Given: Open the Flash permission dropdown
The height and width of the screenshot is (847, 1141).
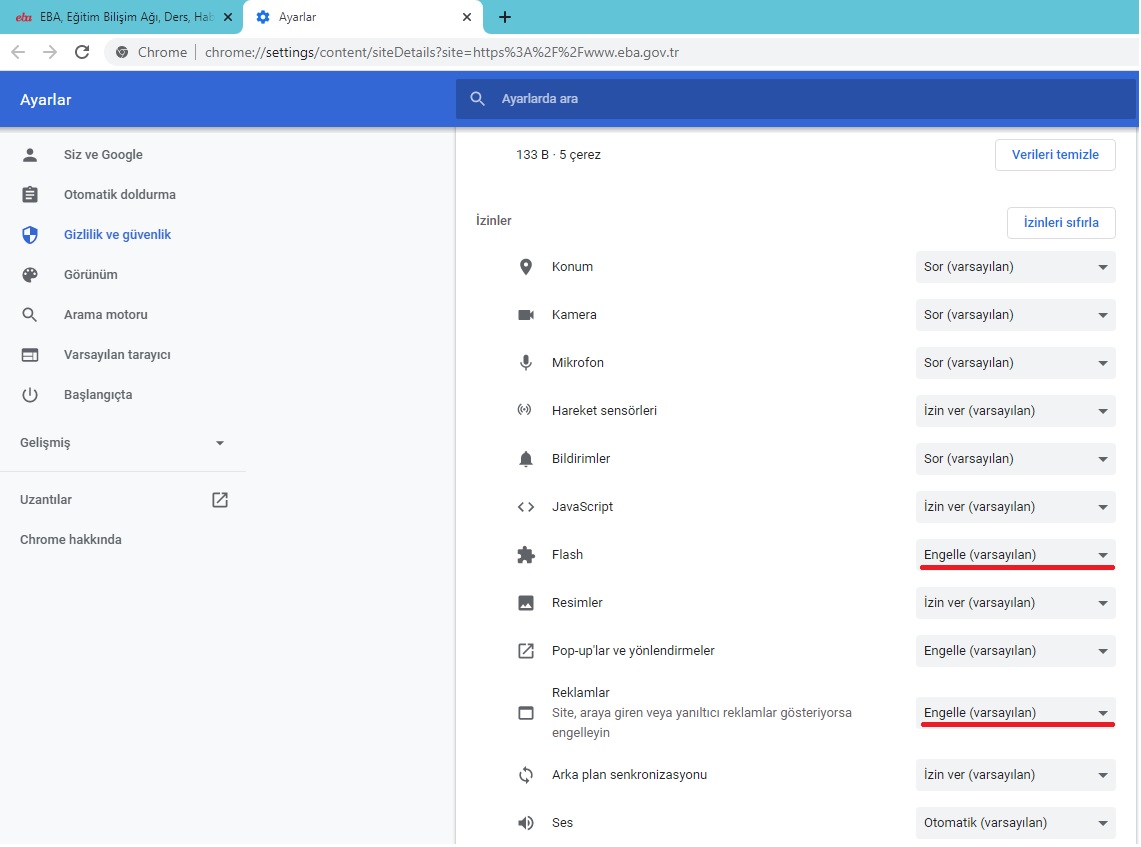Looking at the screenshot, I should tap(1015, 555).
